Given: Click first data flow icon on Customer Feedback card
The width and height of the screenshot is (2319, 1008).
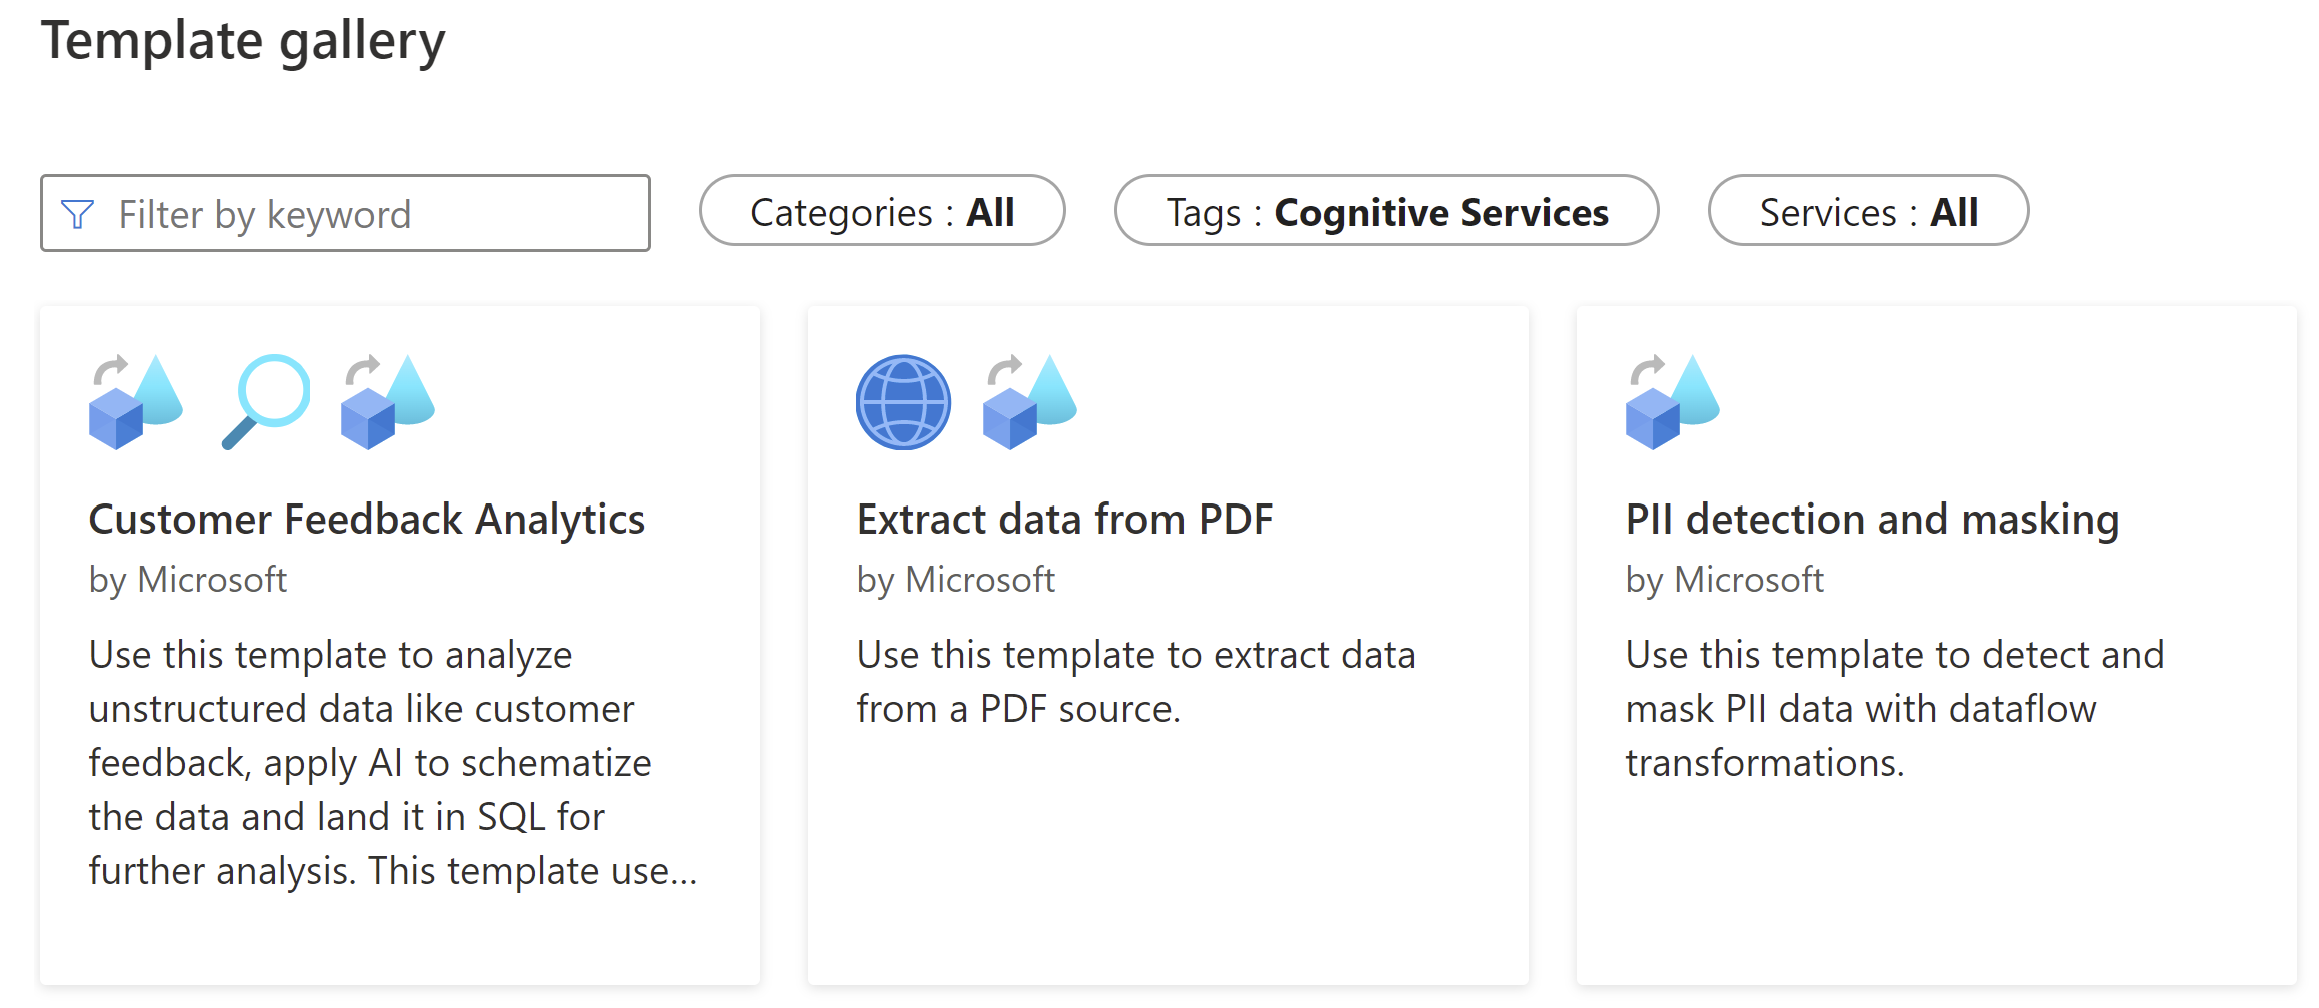Looking at the screenshot, I should [x=135, y=402].
